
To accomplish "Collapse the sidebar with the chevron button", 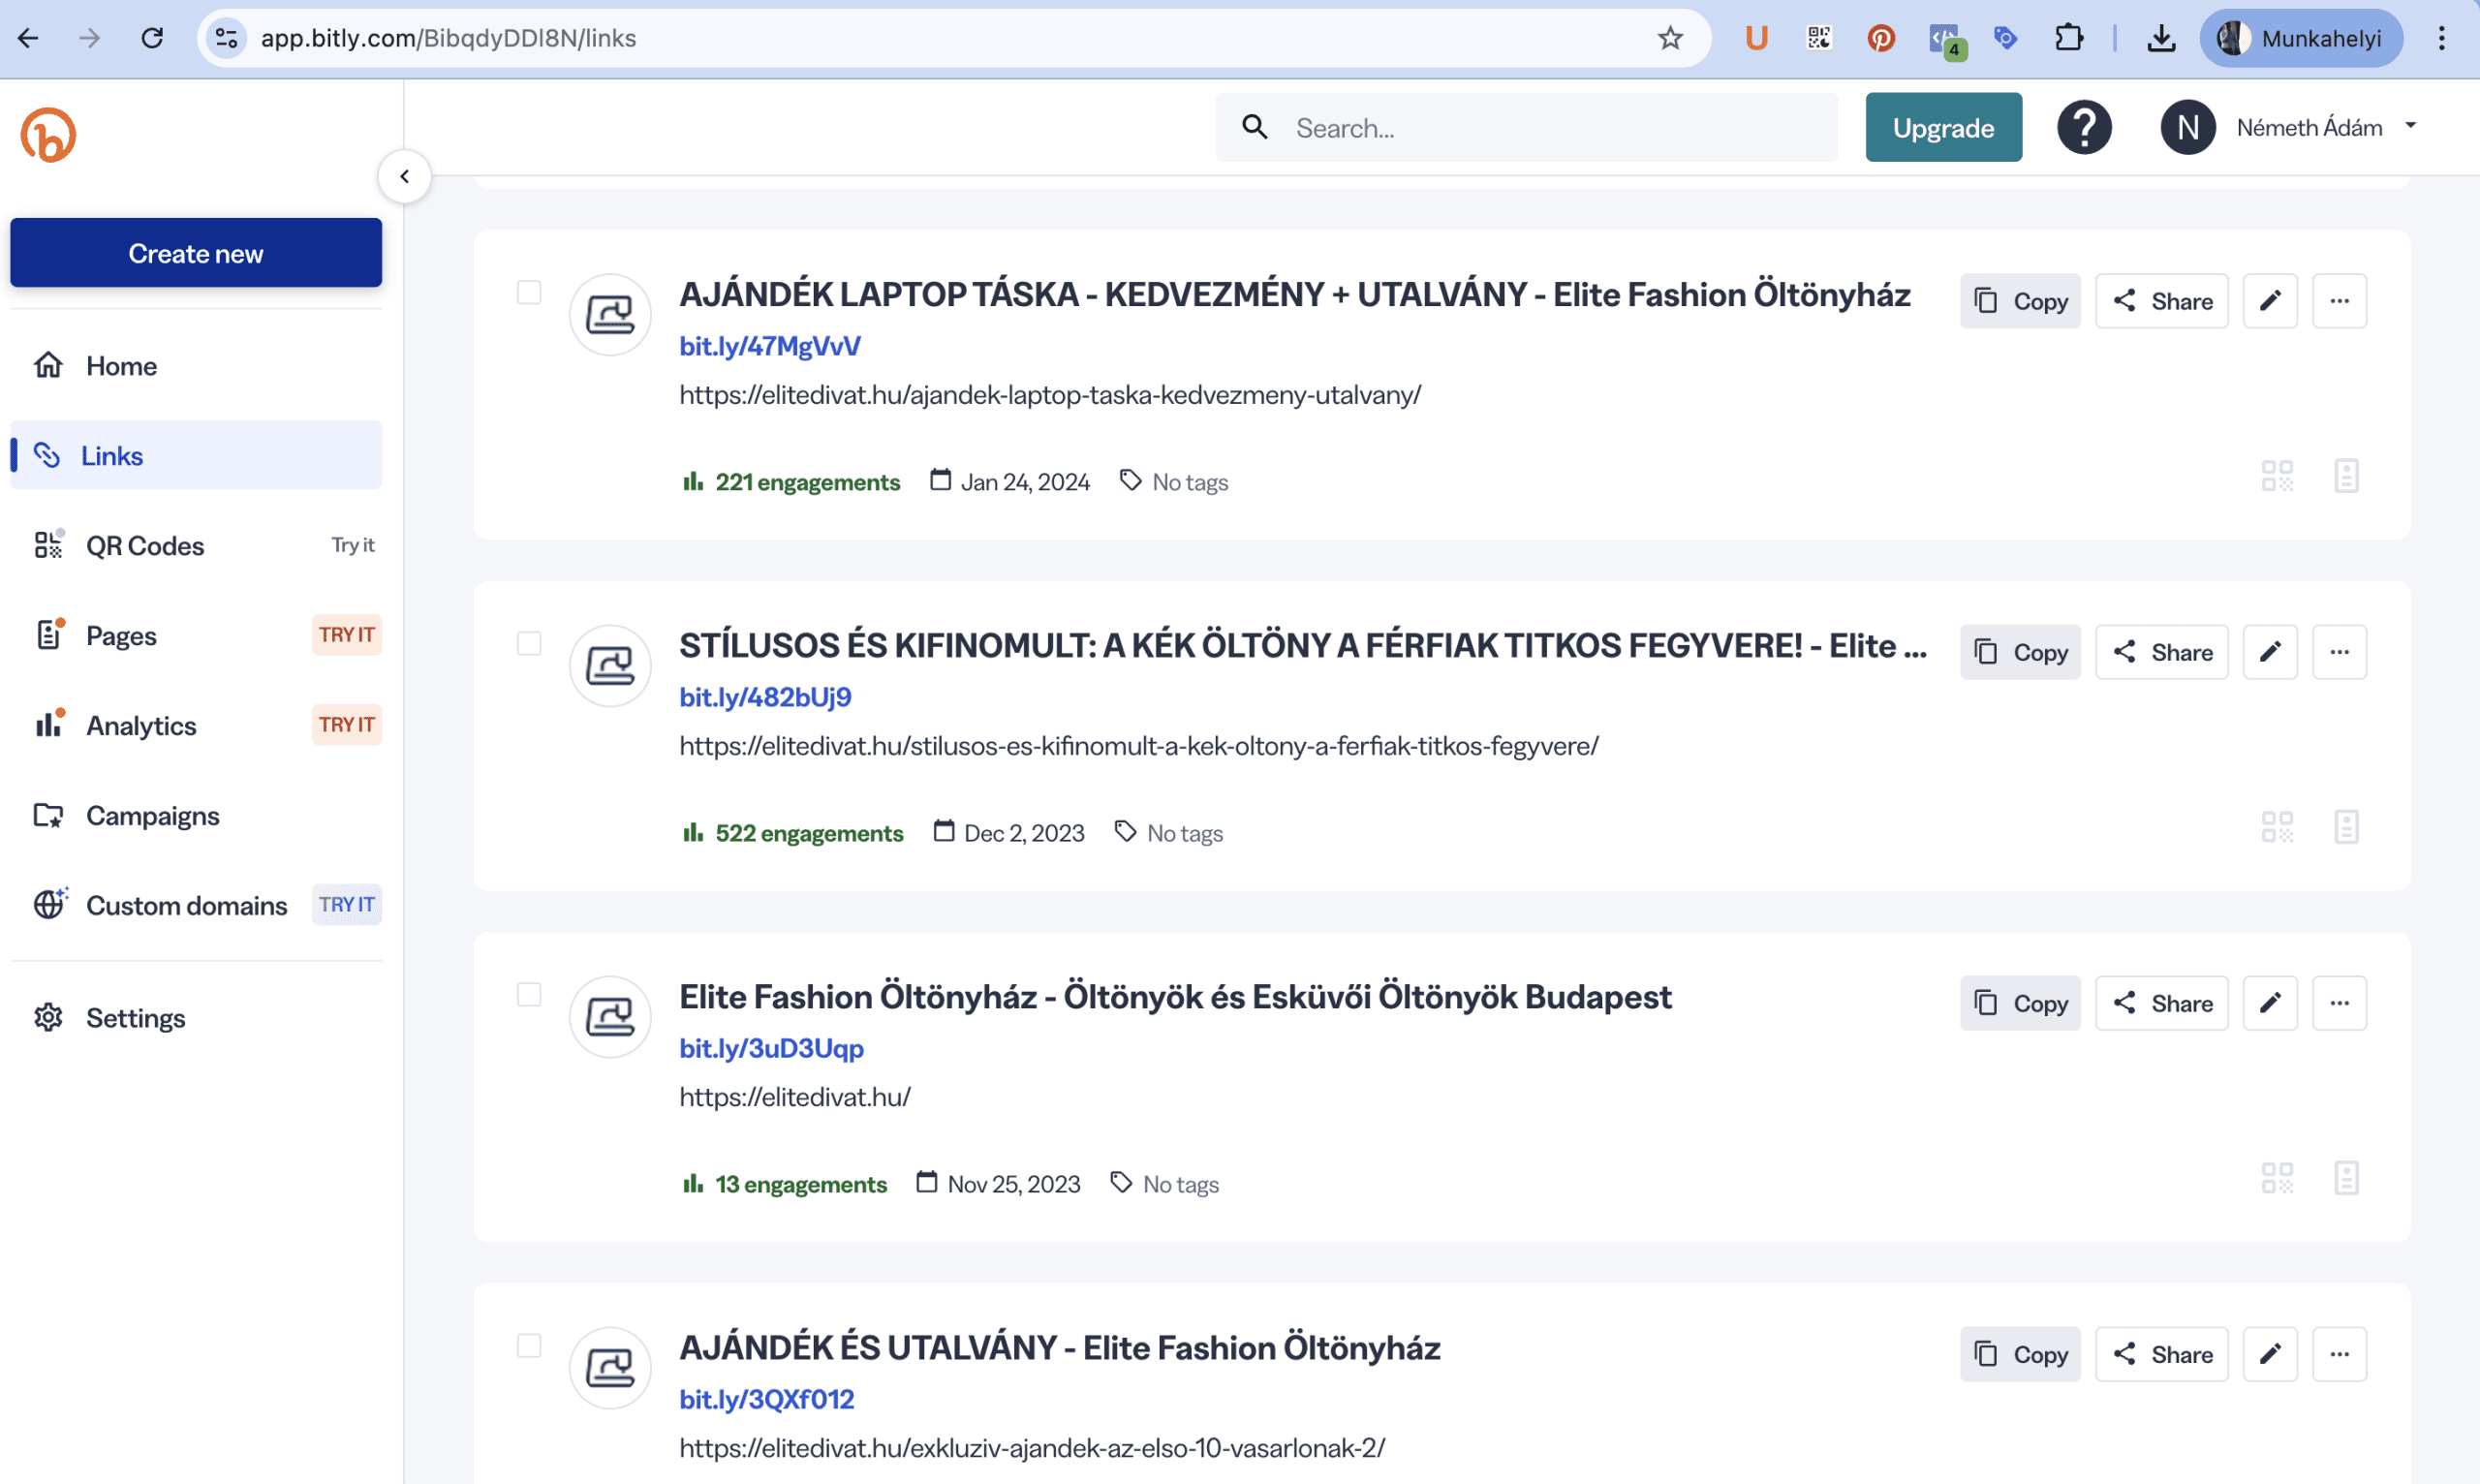I will click(404, 177).
